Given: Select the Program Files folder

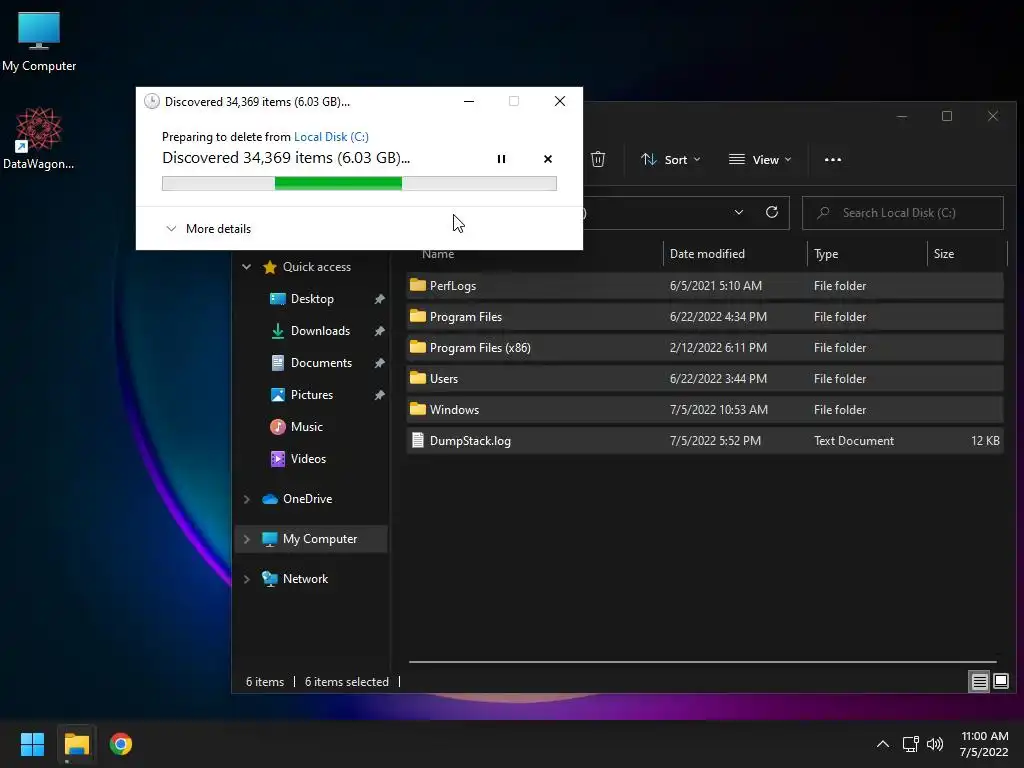Looking at the screenshot, I should [x=705, y=317].
